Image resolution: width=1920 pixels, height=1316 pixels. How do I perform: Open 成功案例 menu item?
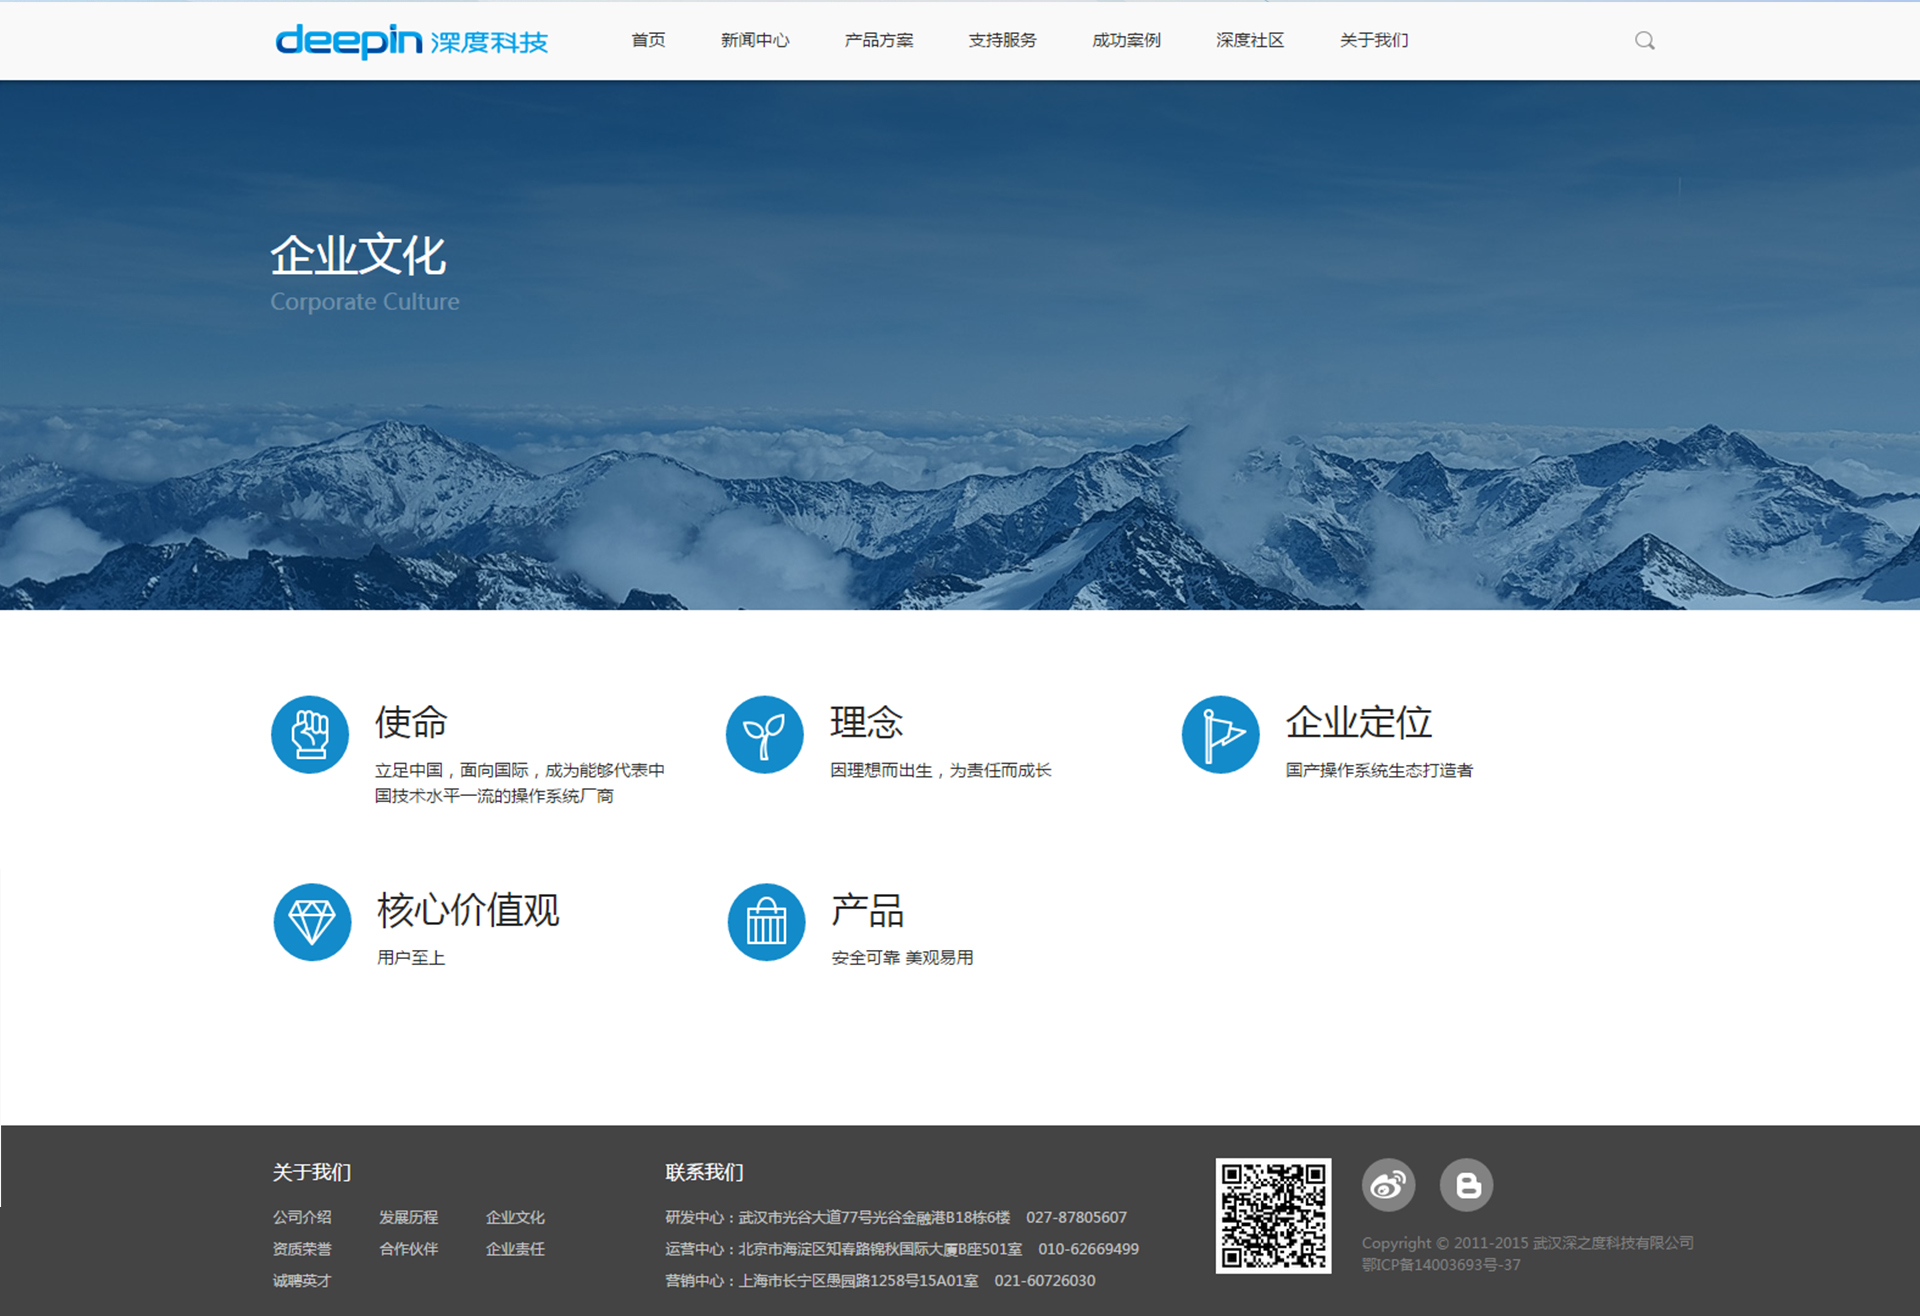pos(1126,40)
